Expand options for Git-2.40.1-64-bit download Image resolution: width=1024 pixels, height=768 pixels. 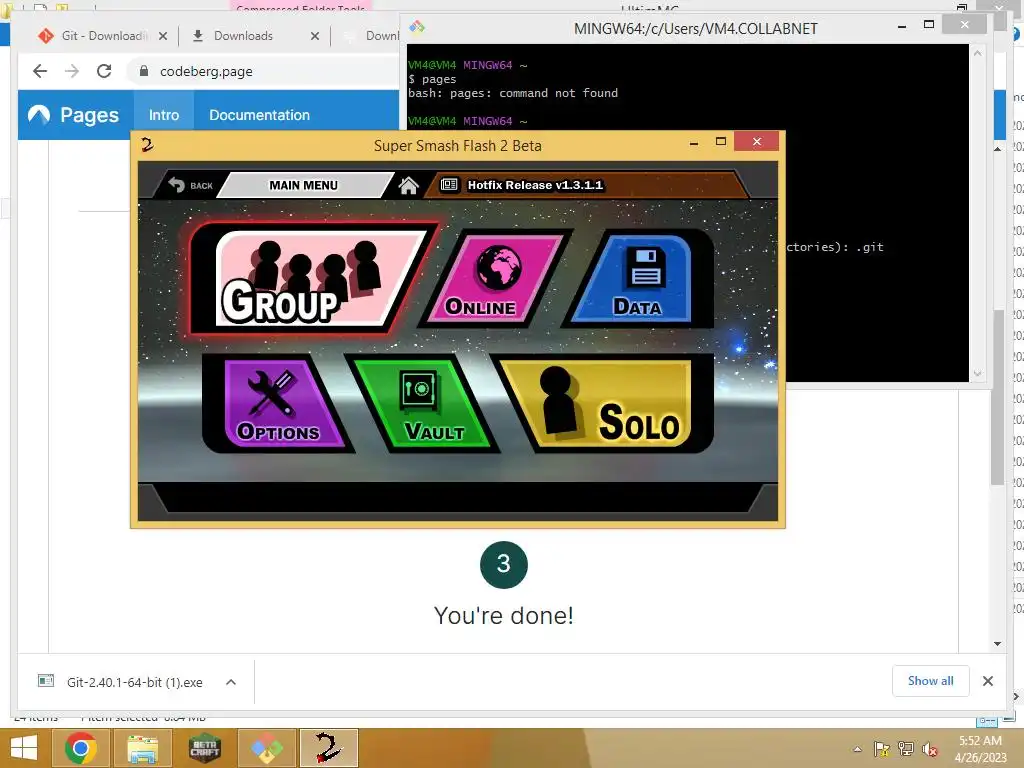coord(231,682)
